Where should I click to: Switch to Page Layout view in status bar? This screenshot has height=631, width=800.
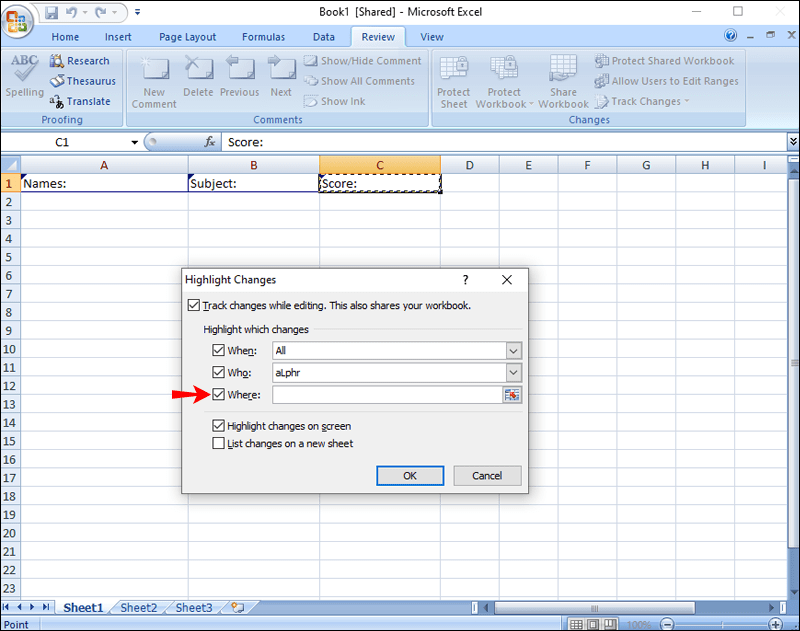click(593, 624)
